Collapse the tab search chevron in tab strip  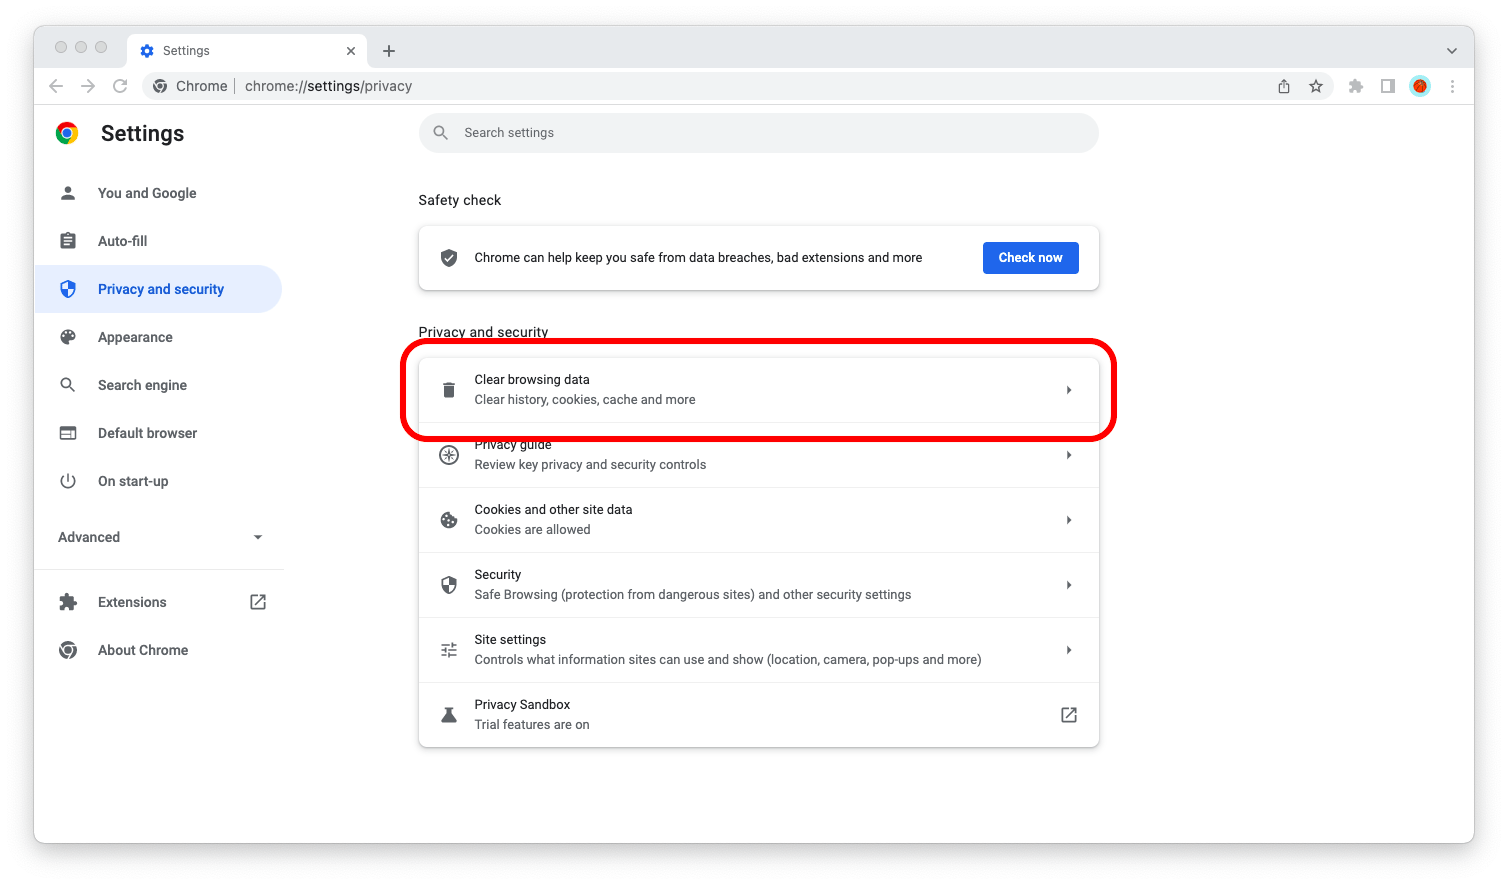(x=1452, y=50)
